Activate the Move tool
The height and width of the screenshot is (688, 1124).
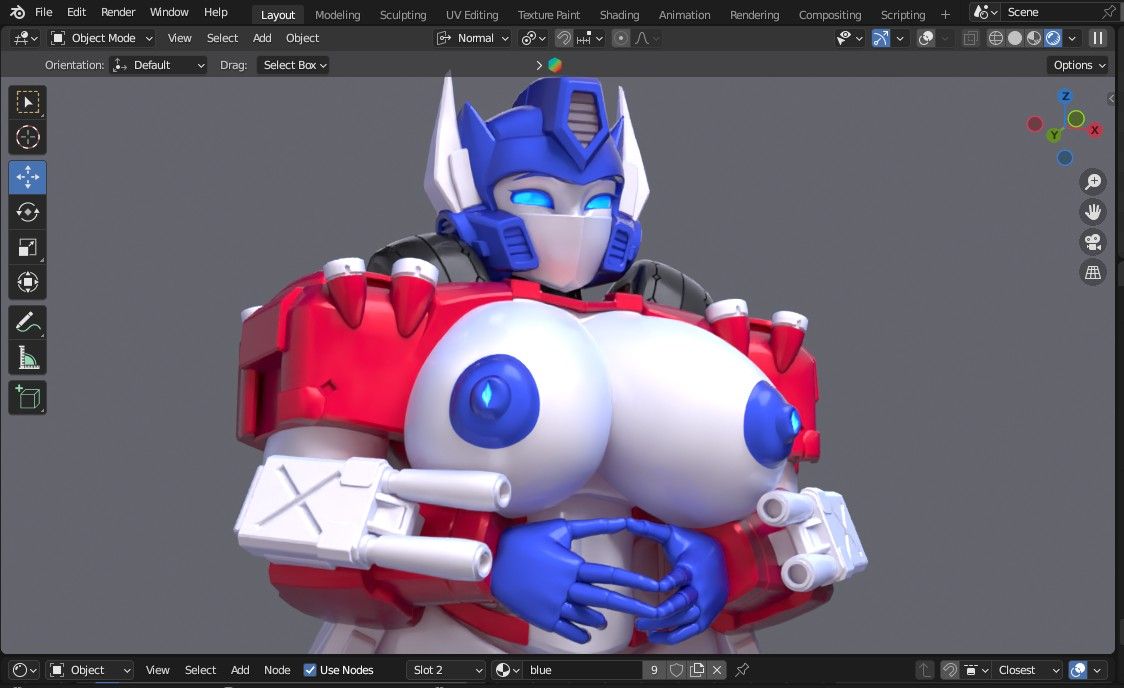[x=28, y=177]
